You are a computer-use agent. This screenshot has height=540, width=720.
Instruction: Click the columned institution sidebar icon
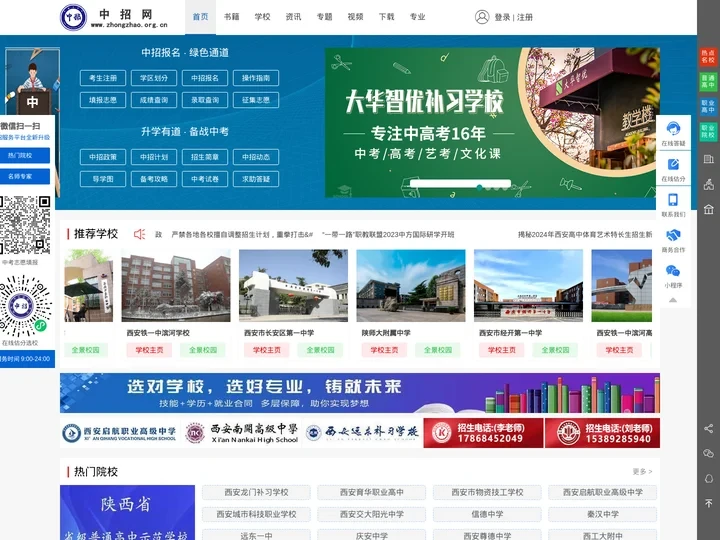pos(709,209)
